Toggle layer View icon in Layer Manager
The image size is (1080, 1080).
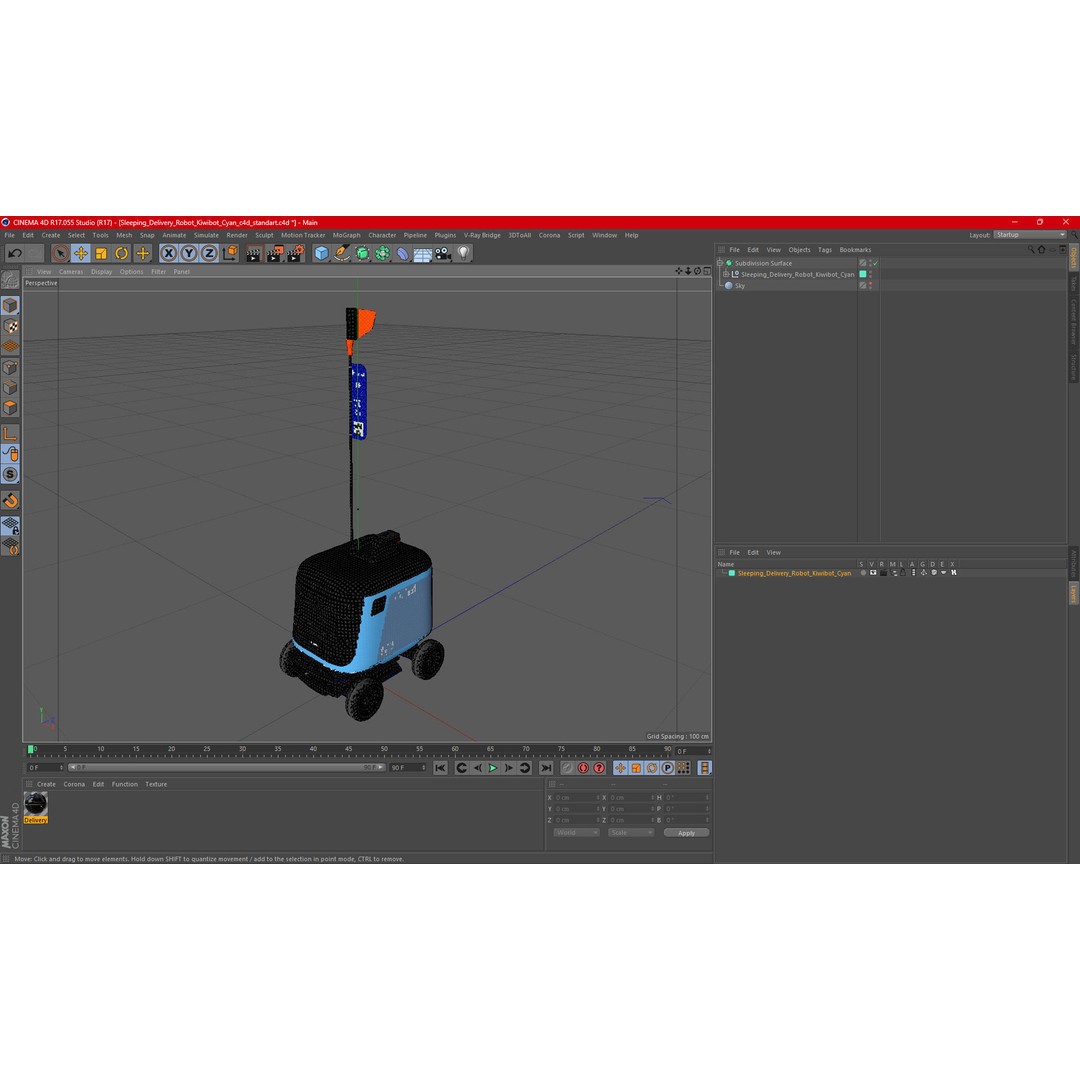click(873, 573)
